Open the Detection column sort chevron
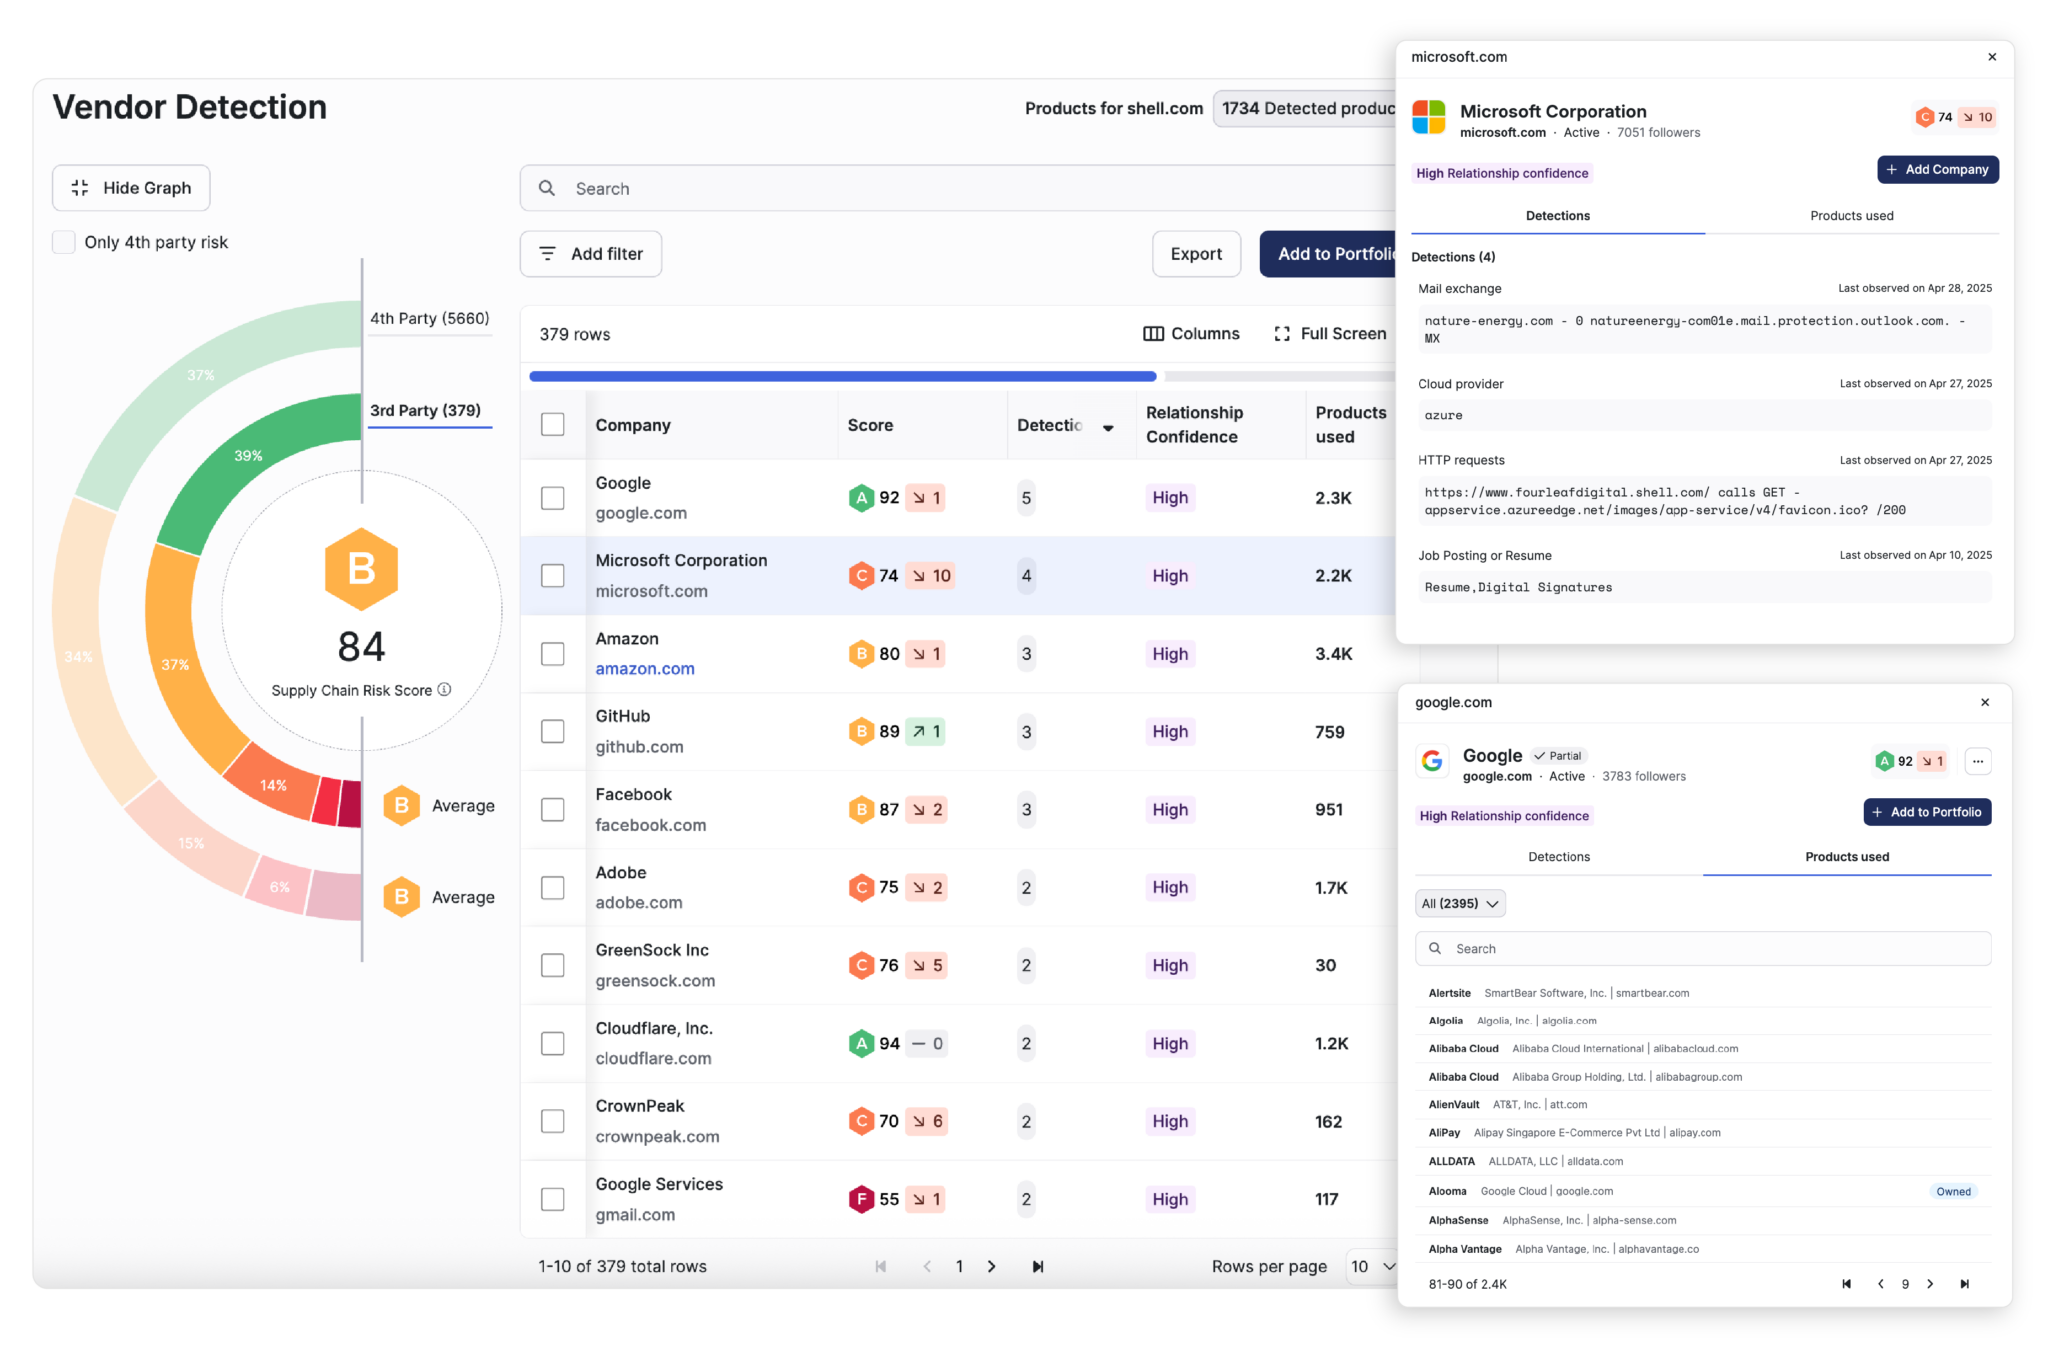This screenshot has width=2048, height=1367. (1108, 427)
